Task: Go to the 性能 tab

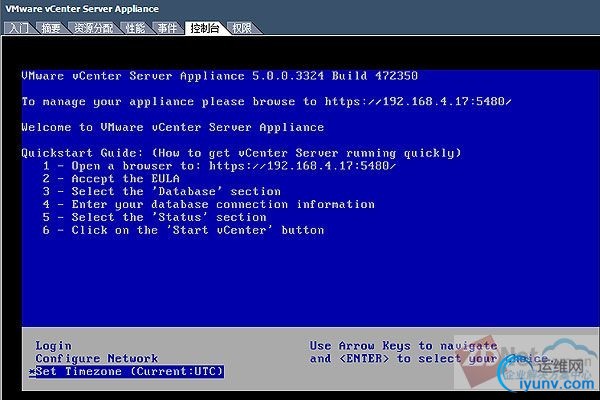Action: [135, 28]
